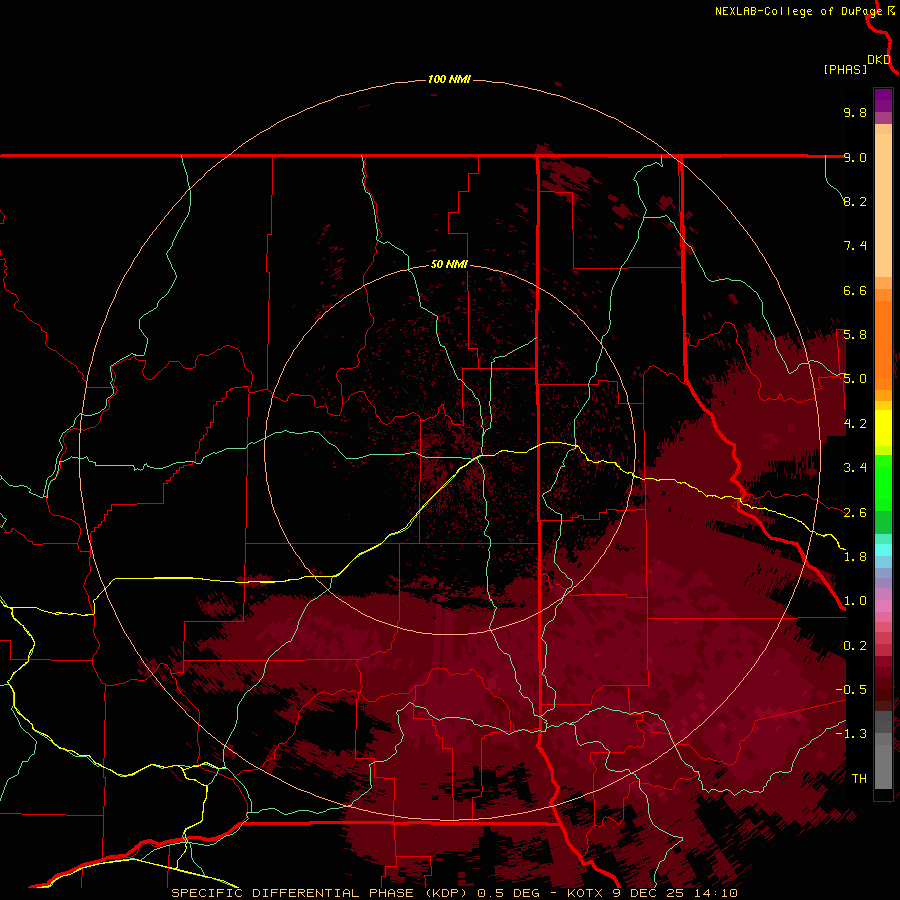900x900 pixels.
Task: Click the 1.0 value on the scale
Action: (x=855, y=601)
